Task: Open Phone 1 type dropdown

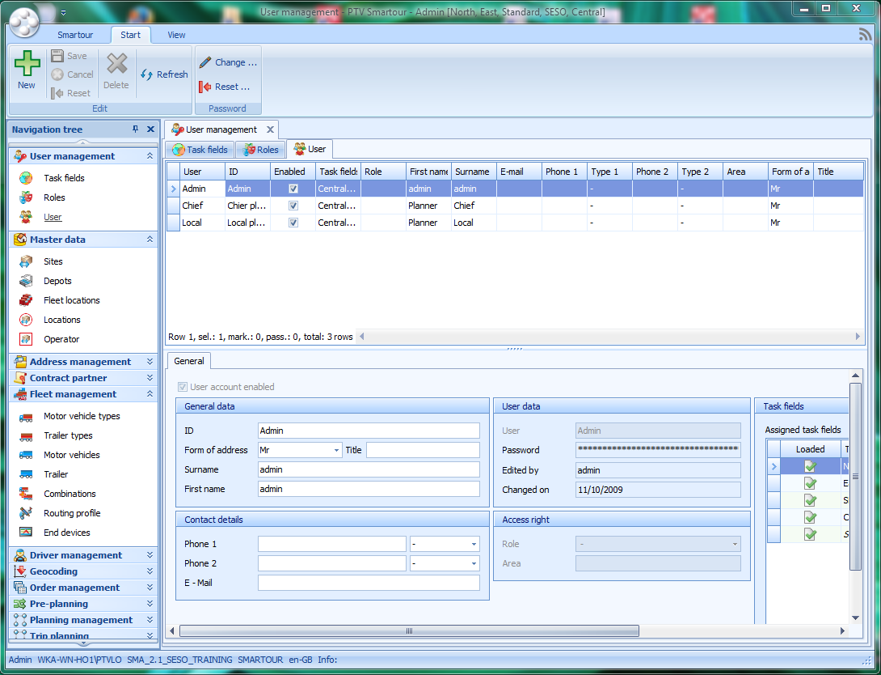Action: [474, 544]
